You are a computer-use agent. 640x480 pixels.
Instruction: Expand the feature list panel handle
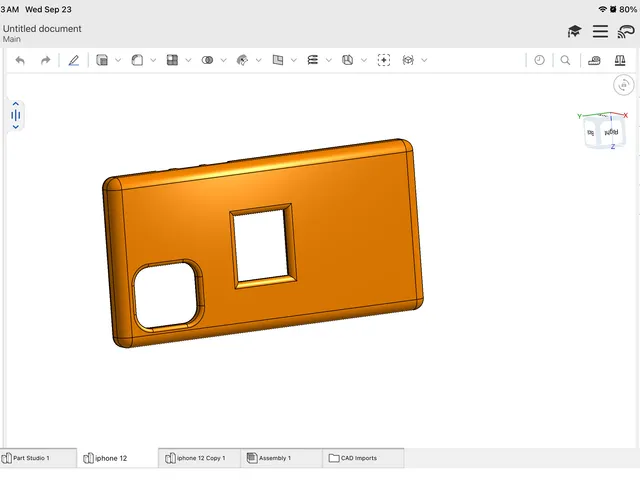coord(16,116)
